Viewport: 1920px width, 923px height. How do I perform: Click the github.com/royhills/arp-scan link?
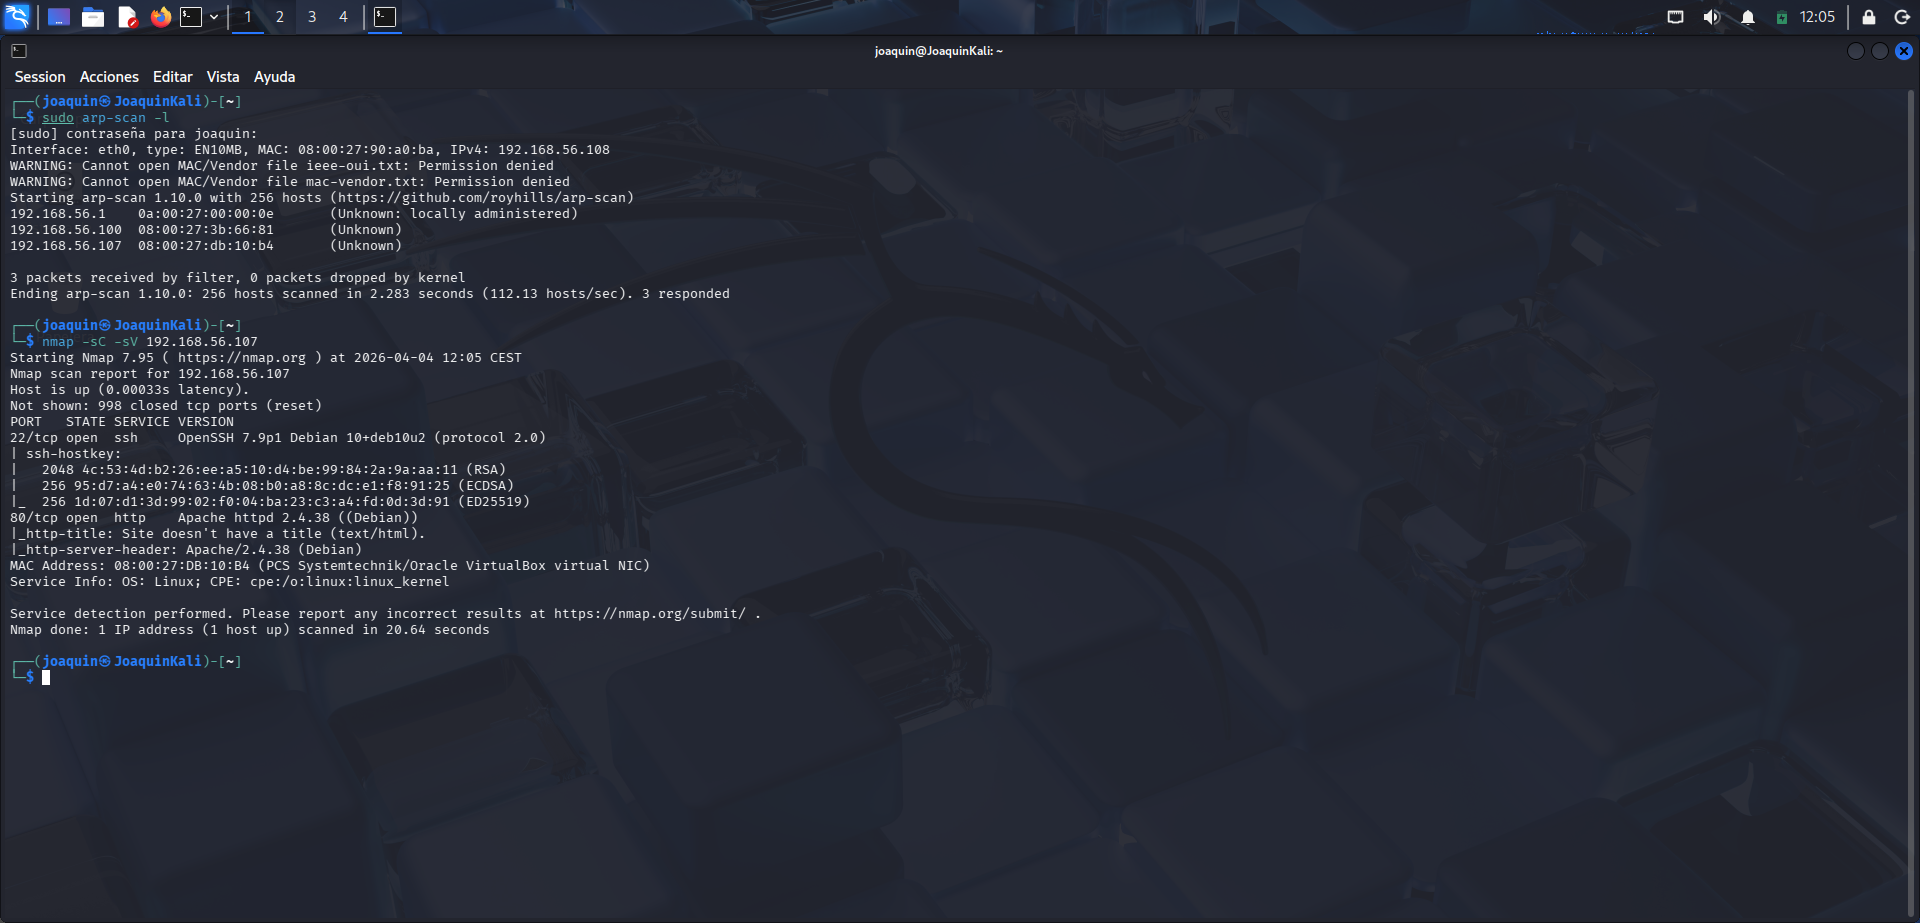click(486, 197)
